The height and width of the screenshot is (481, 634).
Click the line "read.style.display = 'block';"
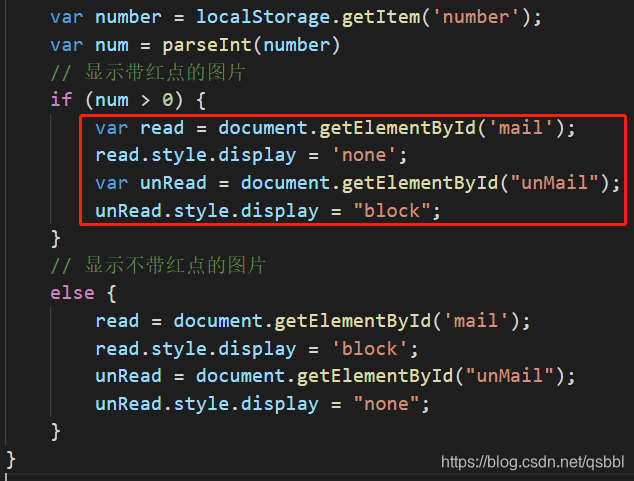point(257,349)
